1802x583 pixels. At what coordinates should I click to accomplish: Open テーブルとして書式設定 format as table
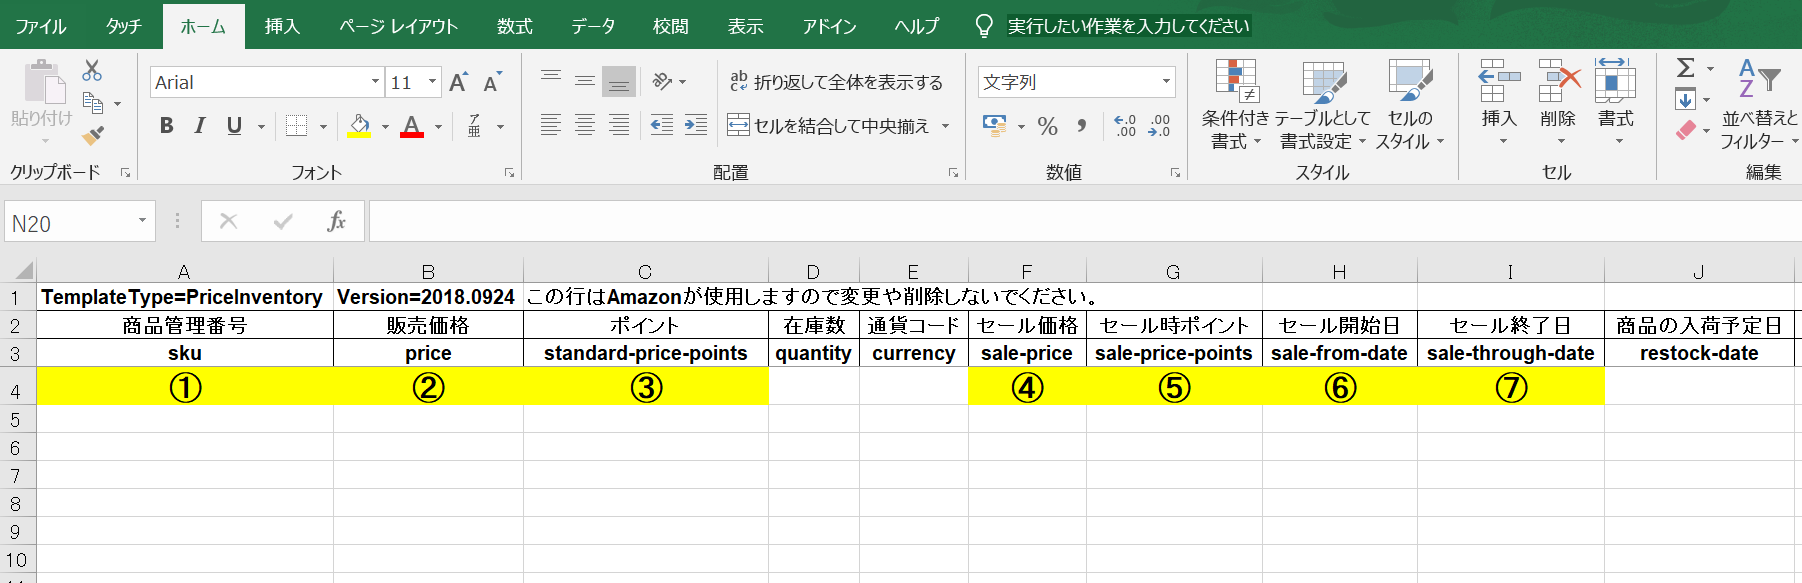[1323, 105]
